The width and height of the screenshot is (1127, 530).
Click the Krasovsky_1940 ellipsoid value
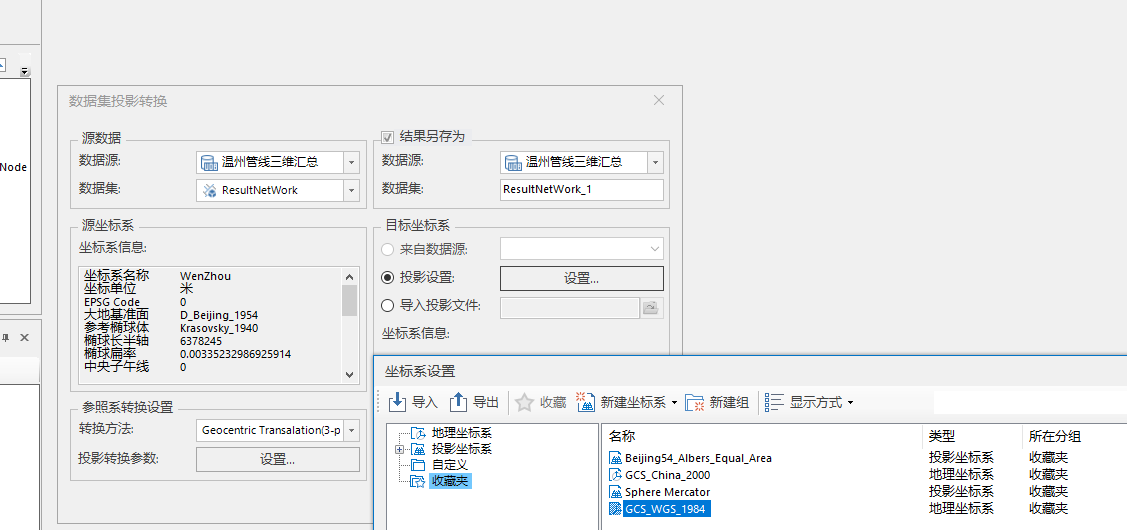click(218, 328)
